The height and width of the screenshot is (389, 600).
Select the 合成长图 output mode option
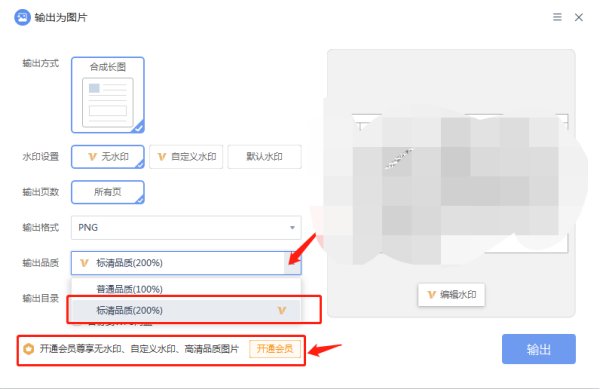108,95
